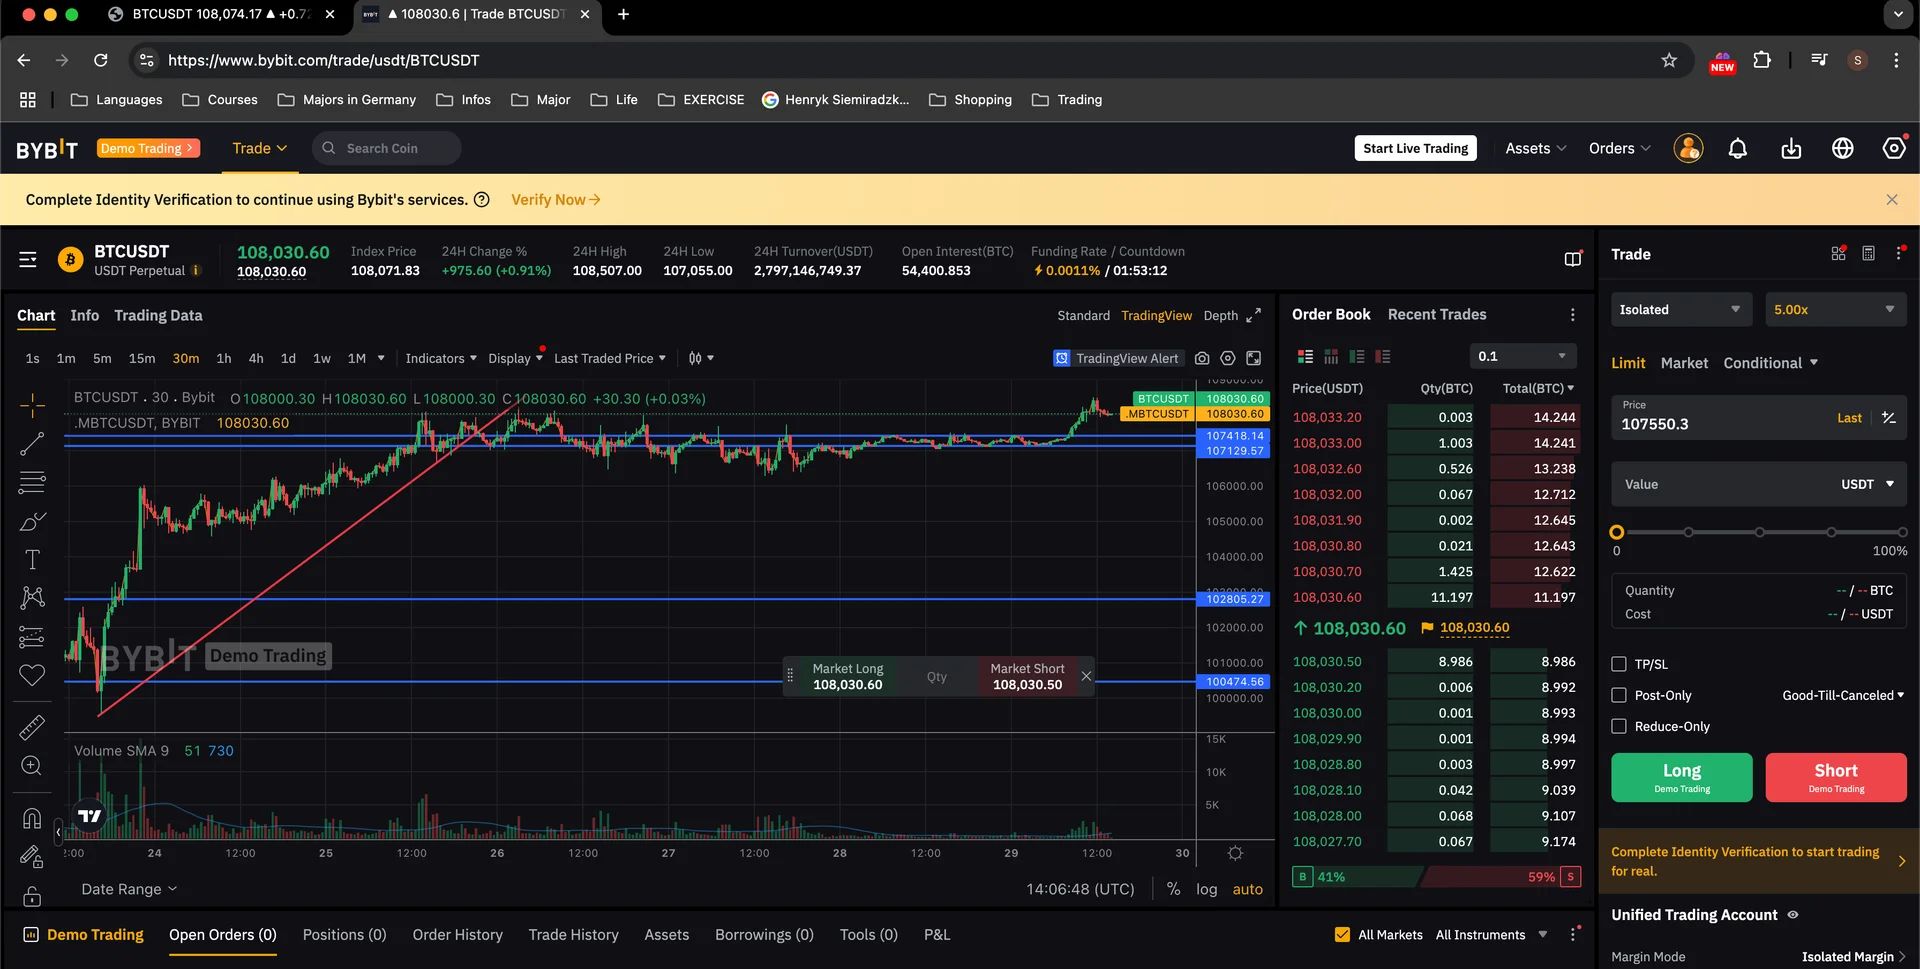Click the Verify Now link
Viewport: 1920px width, 969px height.
tap(555, 200)
